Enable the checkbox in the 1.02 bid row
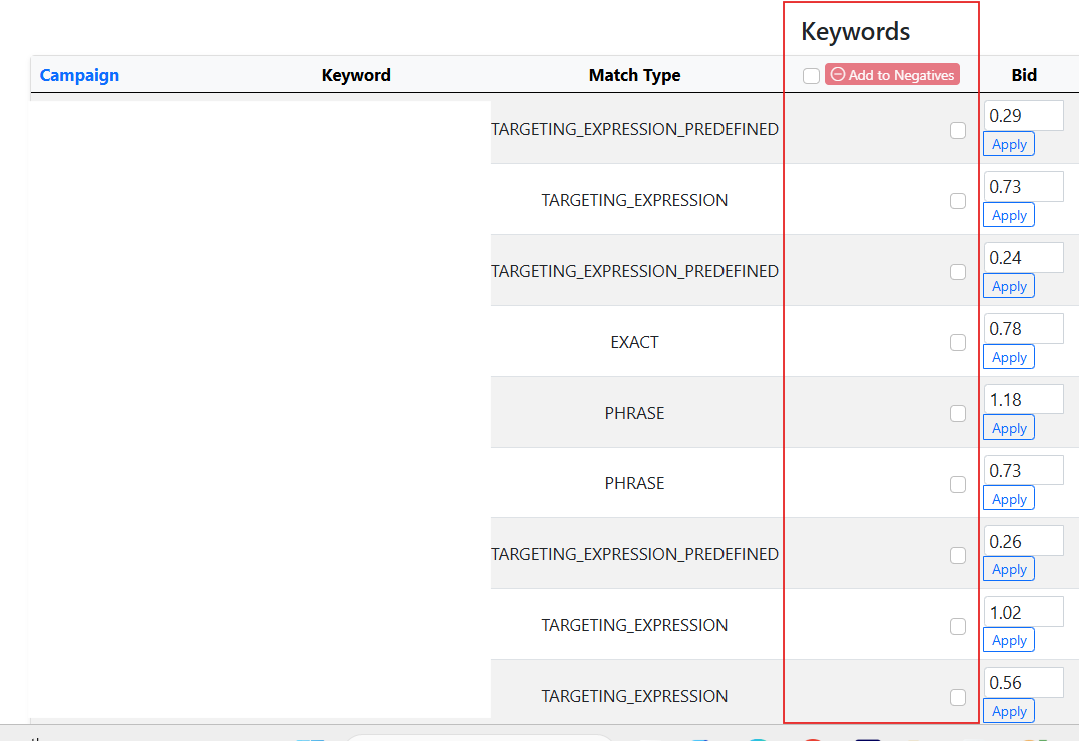 point(958,626)
